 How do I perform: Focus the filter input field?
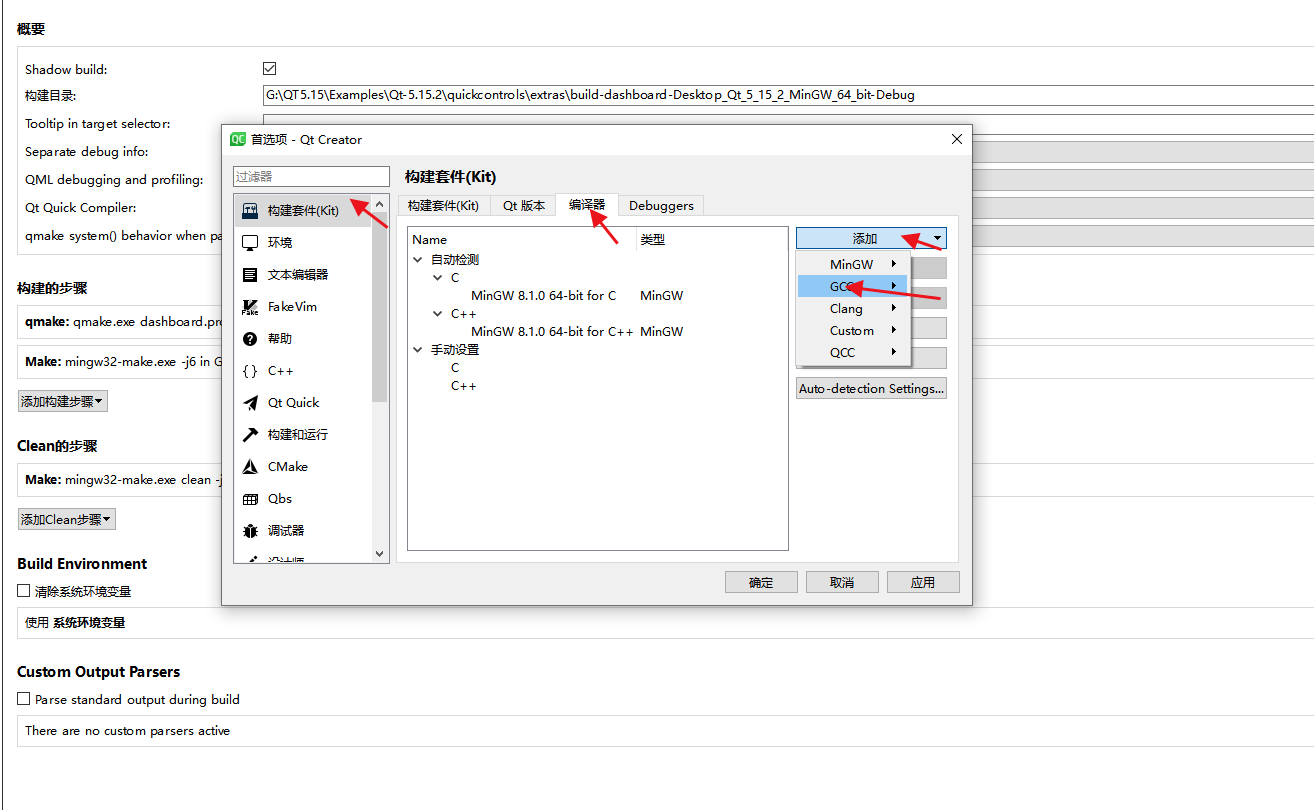pyautogui.click(x=311, y=176)
